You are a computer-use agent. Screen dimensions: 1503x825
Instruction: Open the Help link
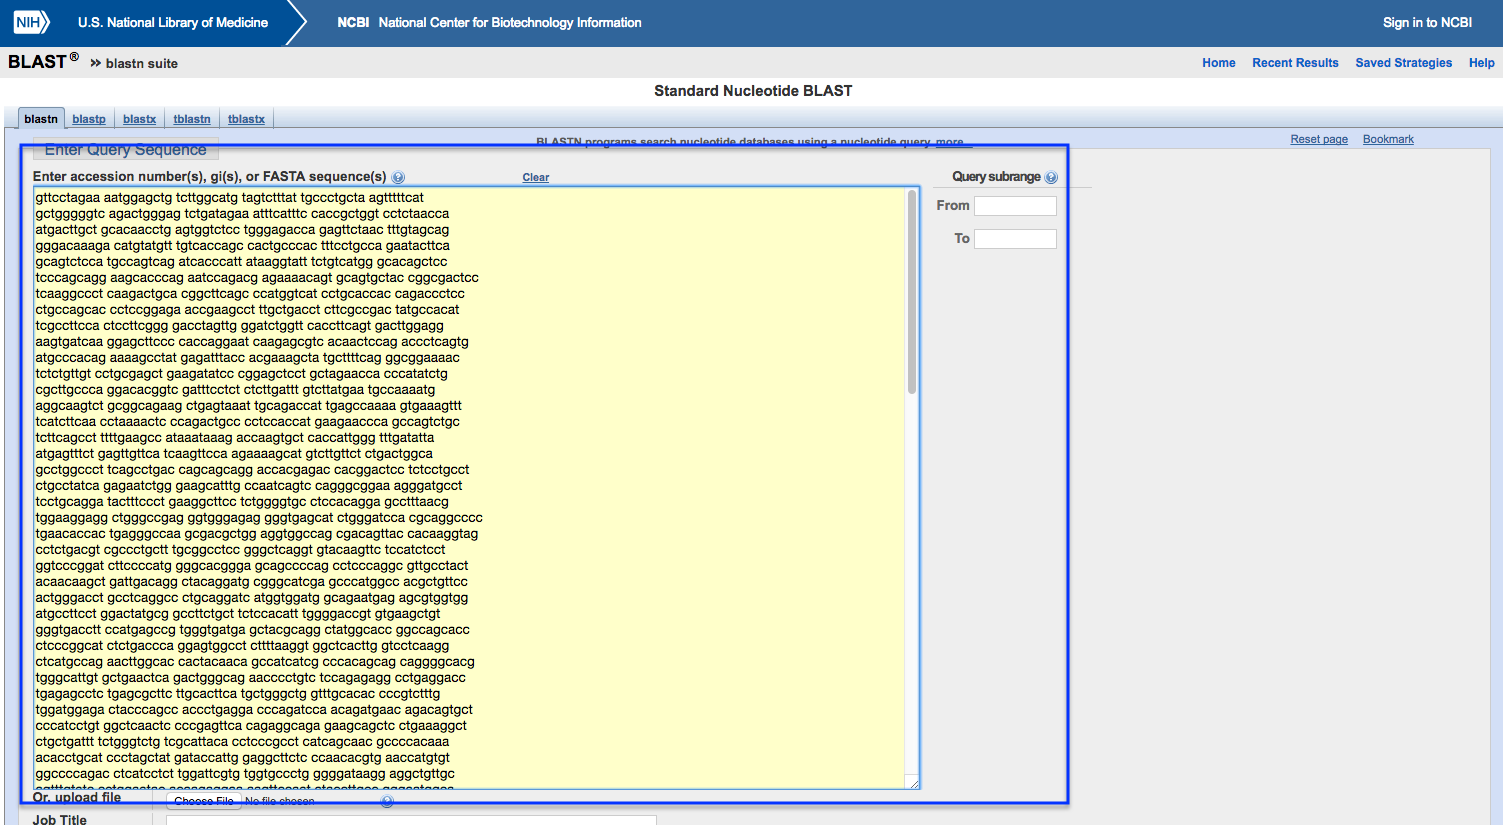(1481, 63)
